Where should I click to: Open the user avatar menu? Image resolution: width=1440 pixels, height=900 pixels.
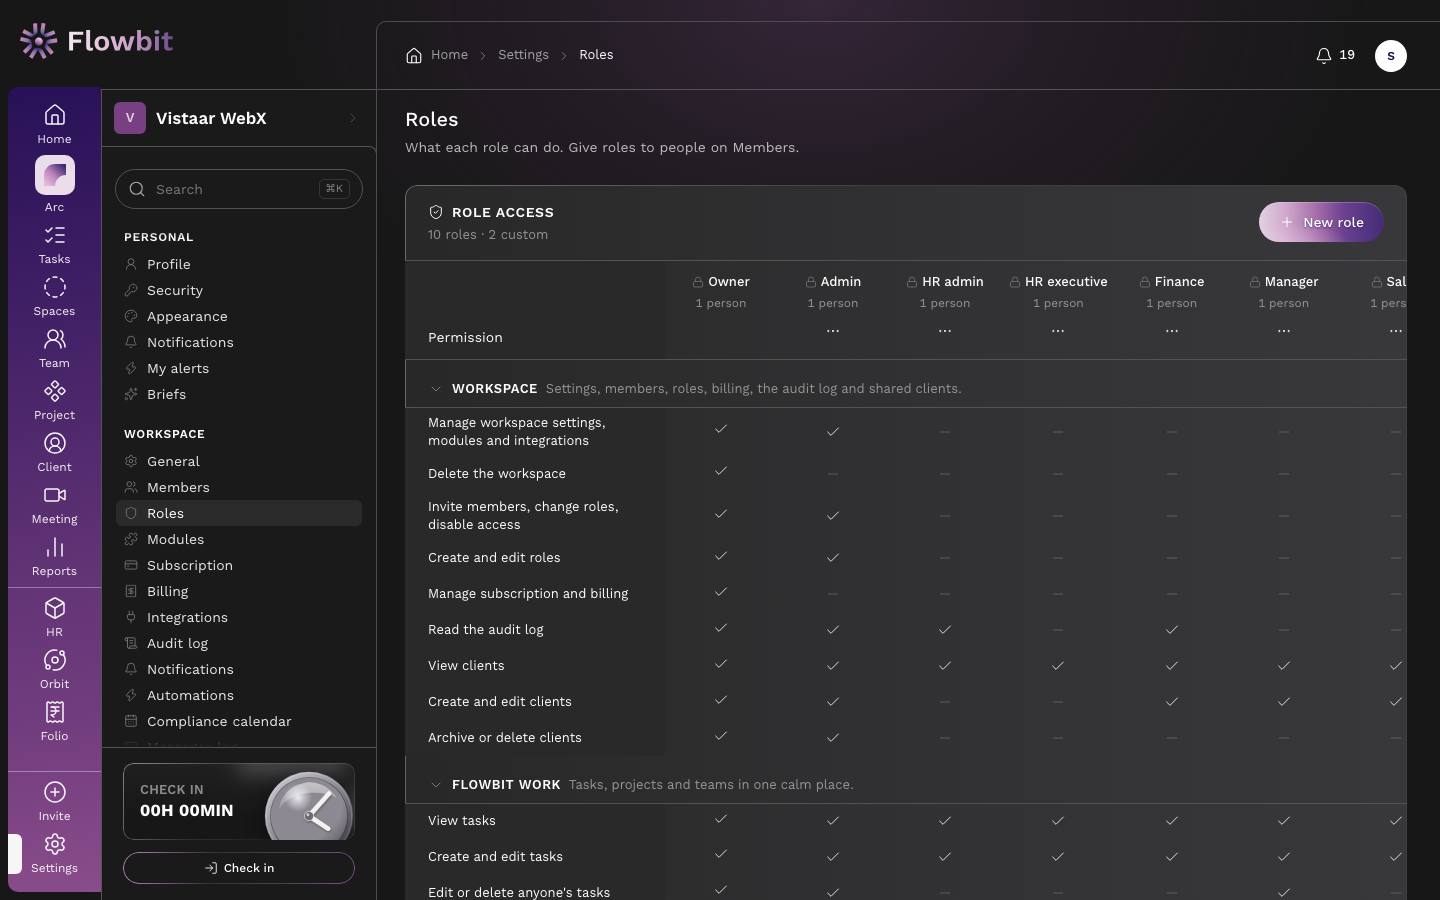pos(1391,56)
